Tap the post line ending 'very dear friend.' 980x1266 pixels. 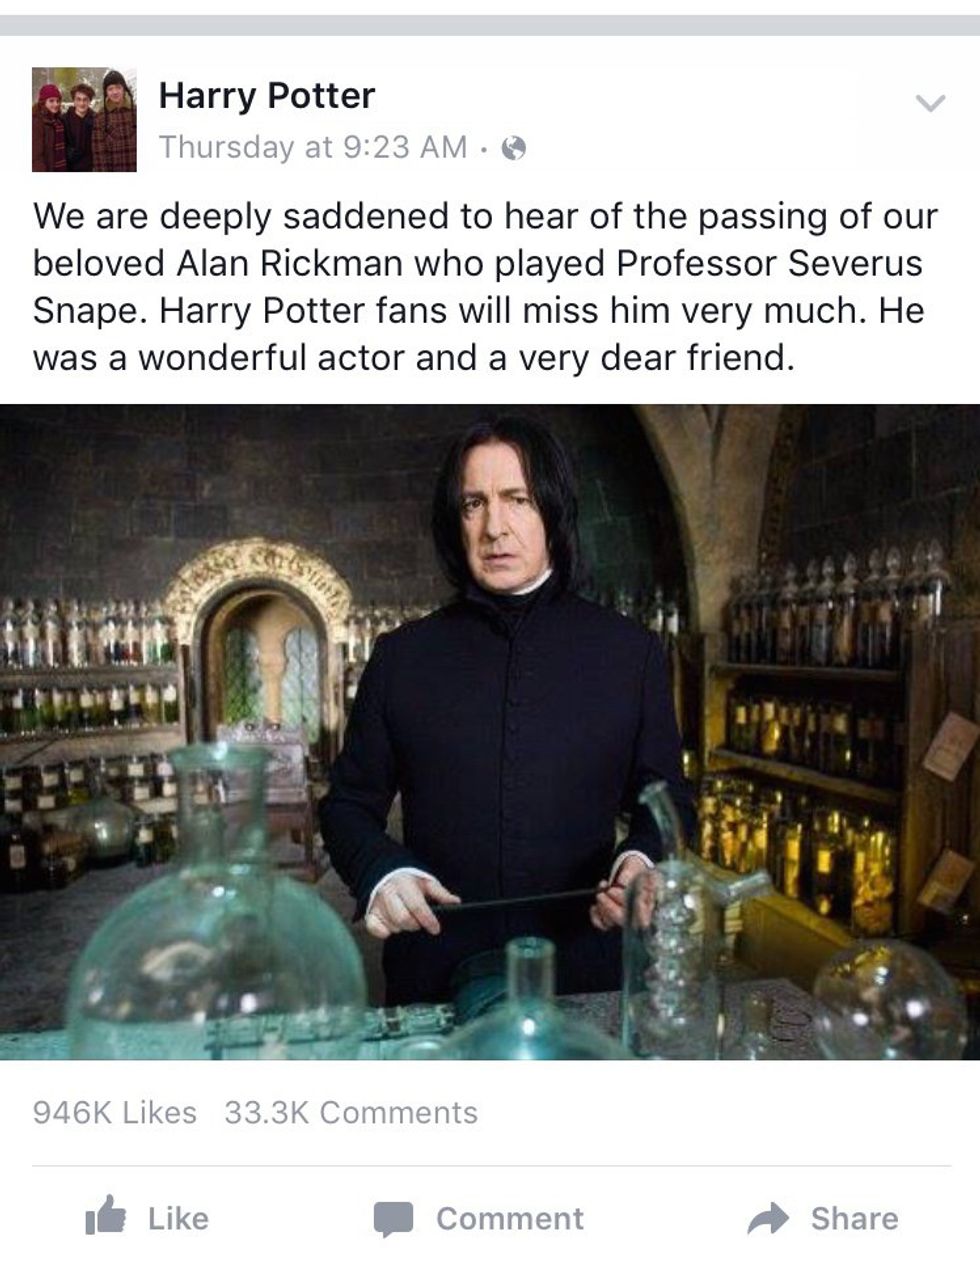414,357
